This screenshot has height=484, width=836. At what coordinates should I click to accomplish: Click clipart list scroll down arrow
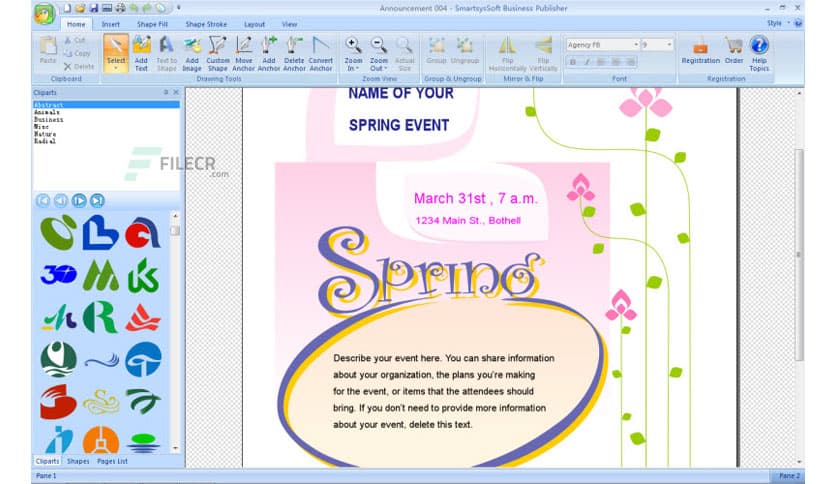[175, 448]
